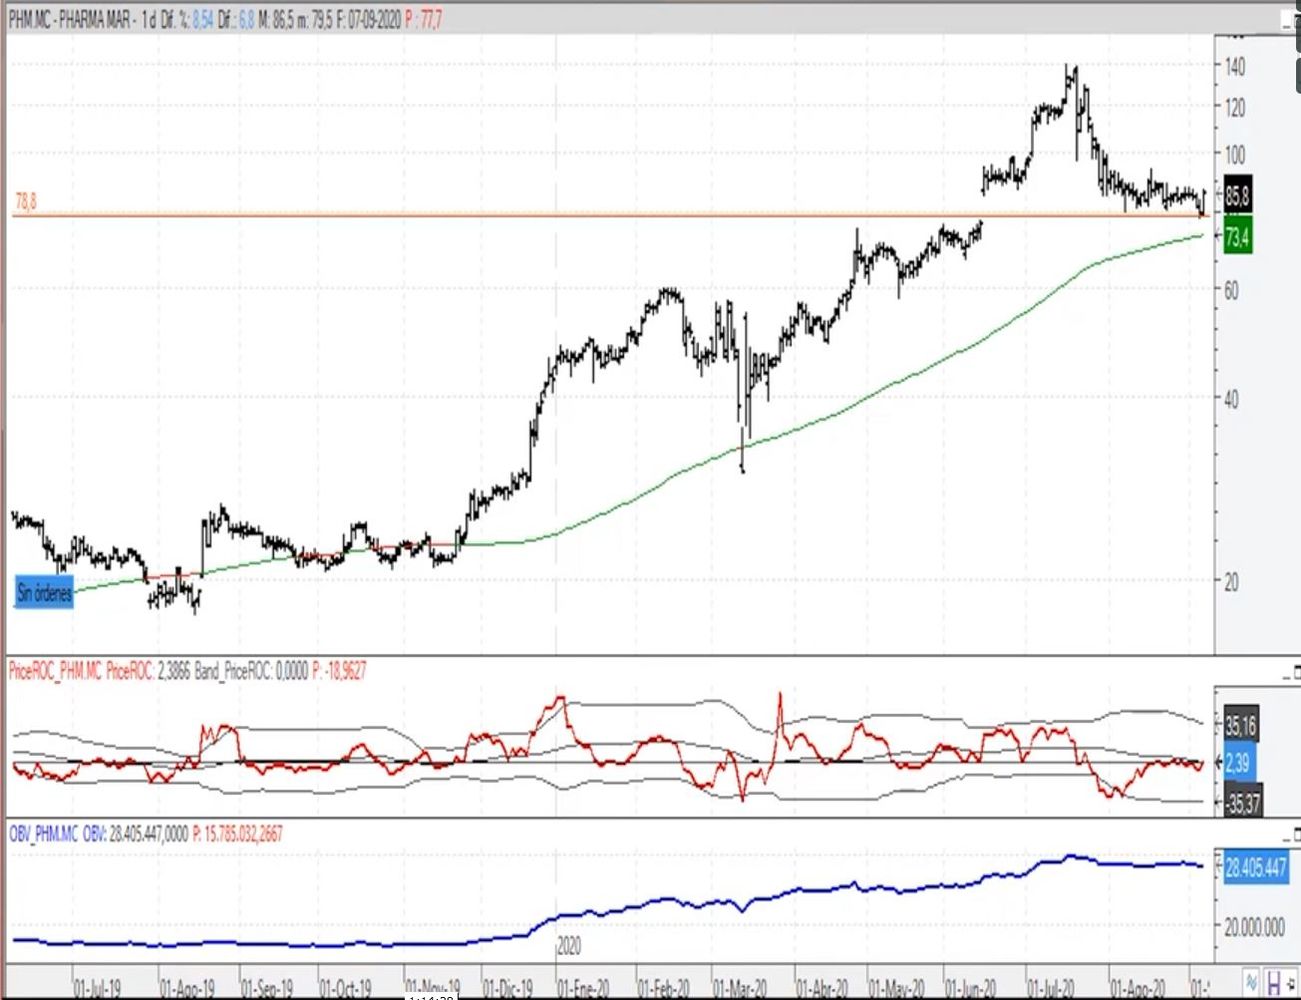Click the '01-Jul-19' date axis label
This screenshot has height=1000, width=1301.
pos(97,989)
